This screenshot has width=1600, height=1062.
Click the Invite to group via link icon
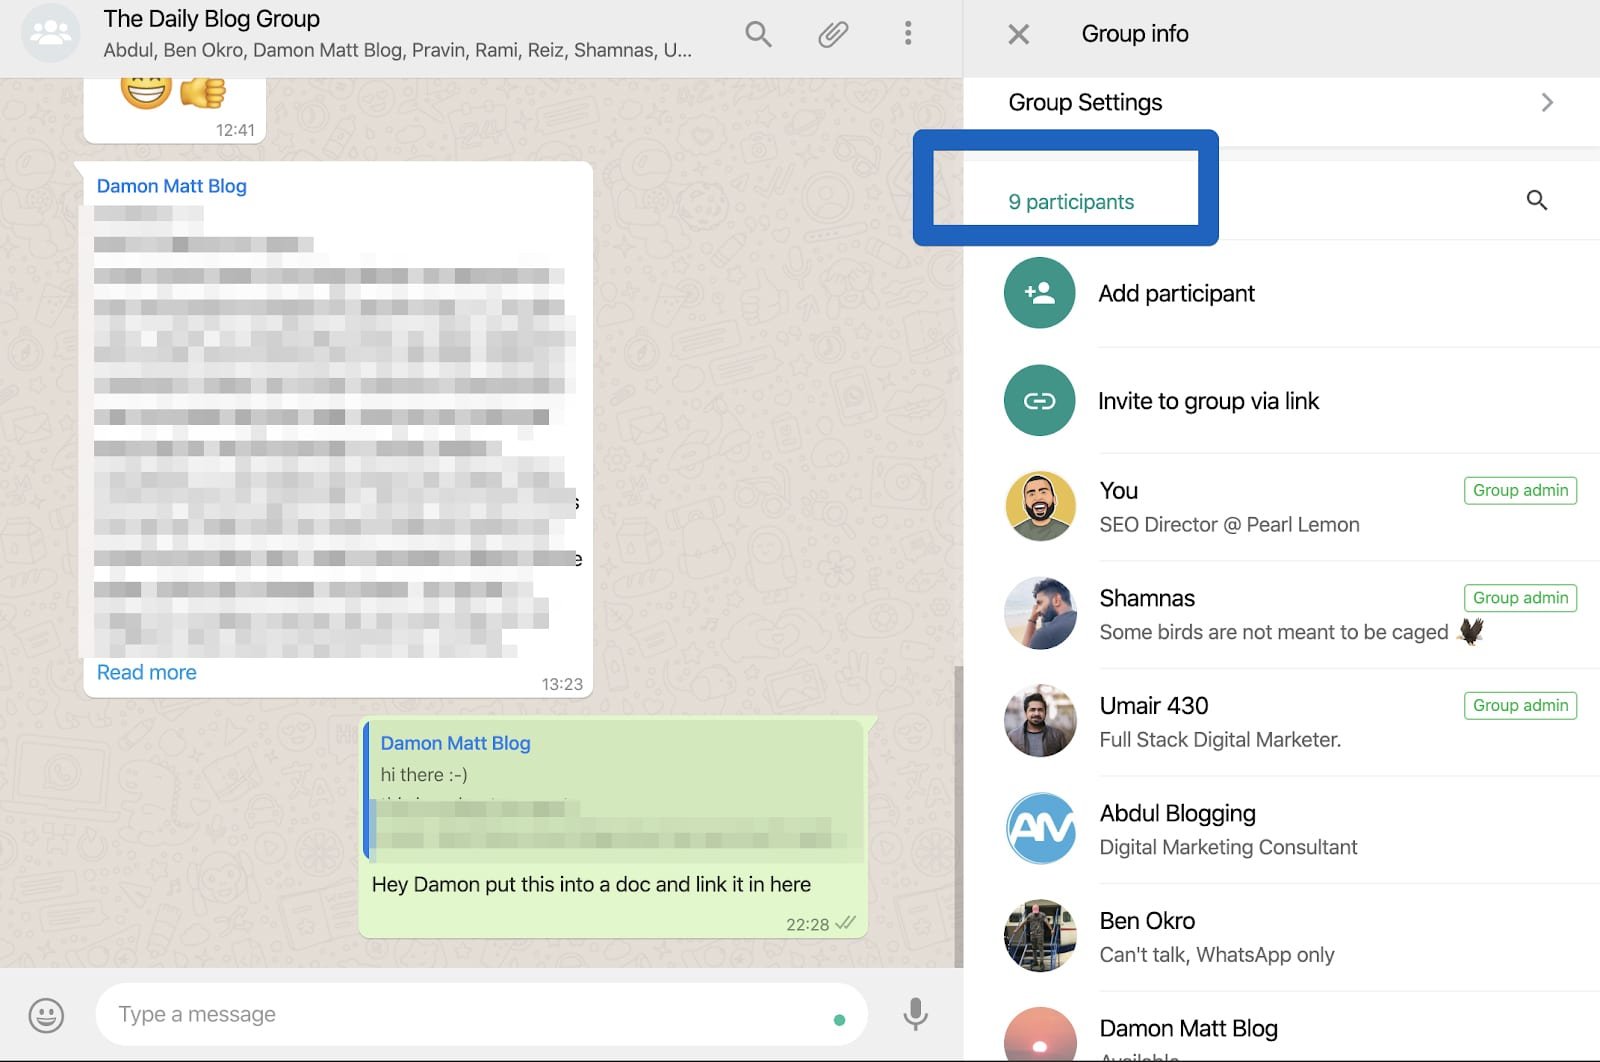pyautogui.click(x=1039, y=400)
